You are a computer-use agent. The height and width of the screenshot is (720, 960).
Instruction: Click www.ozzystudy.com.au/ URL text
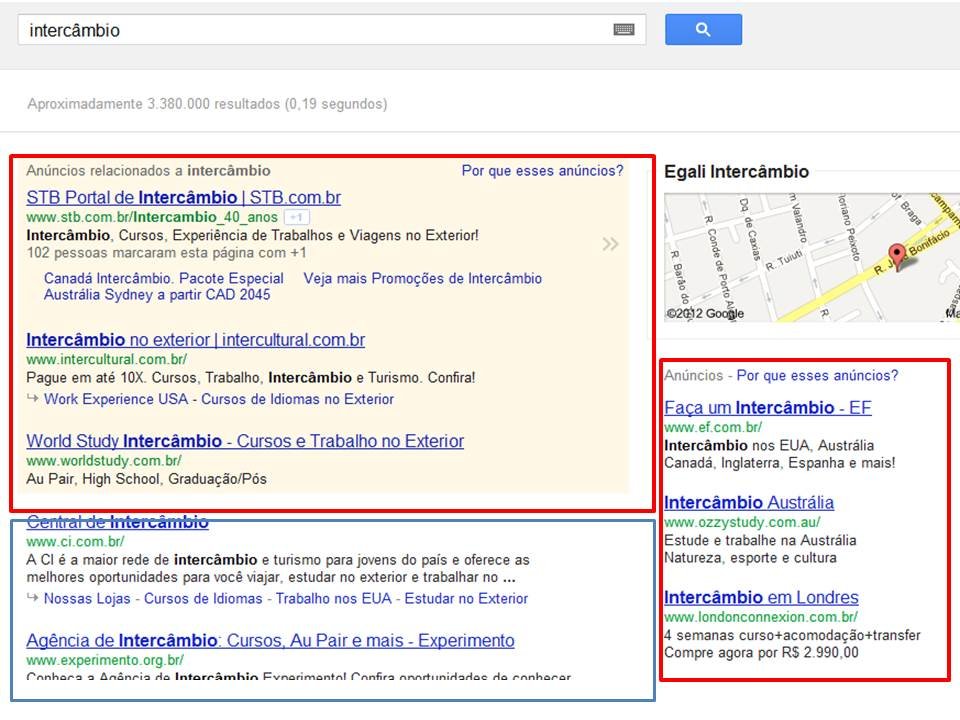pos(742,522)
